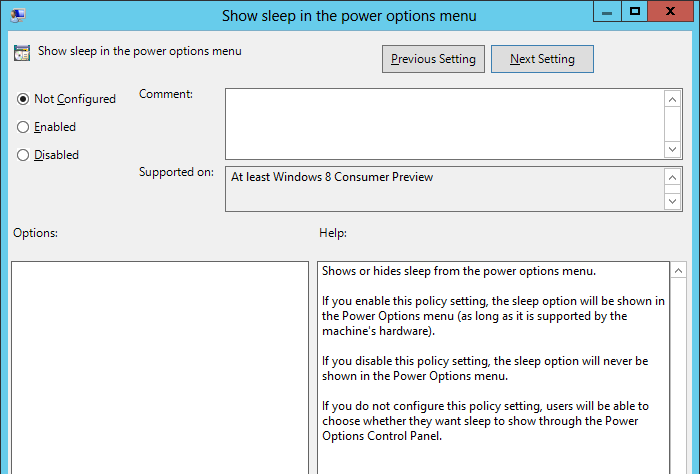Close the Show sleep policy dialog
This screenshot has width=700, height=474.
pos(673,12)
